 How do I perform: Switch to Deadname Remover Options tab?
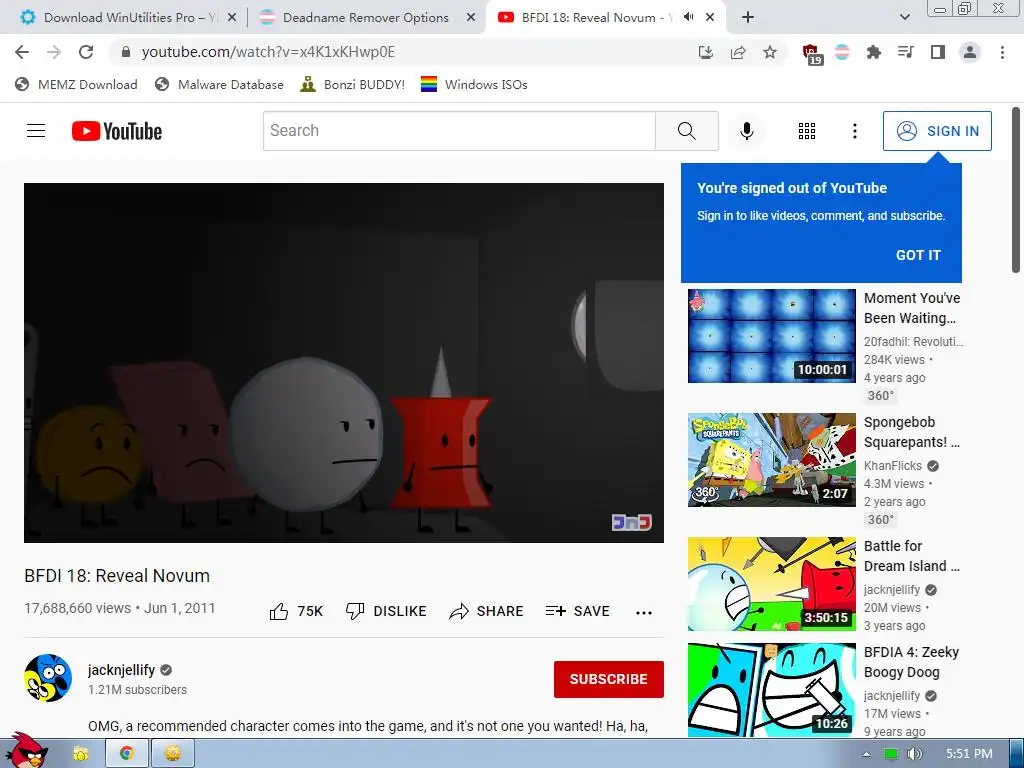click(366, 18)
